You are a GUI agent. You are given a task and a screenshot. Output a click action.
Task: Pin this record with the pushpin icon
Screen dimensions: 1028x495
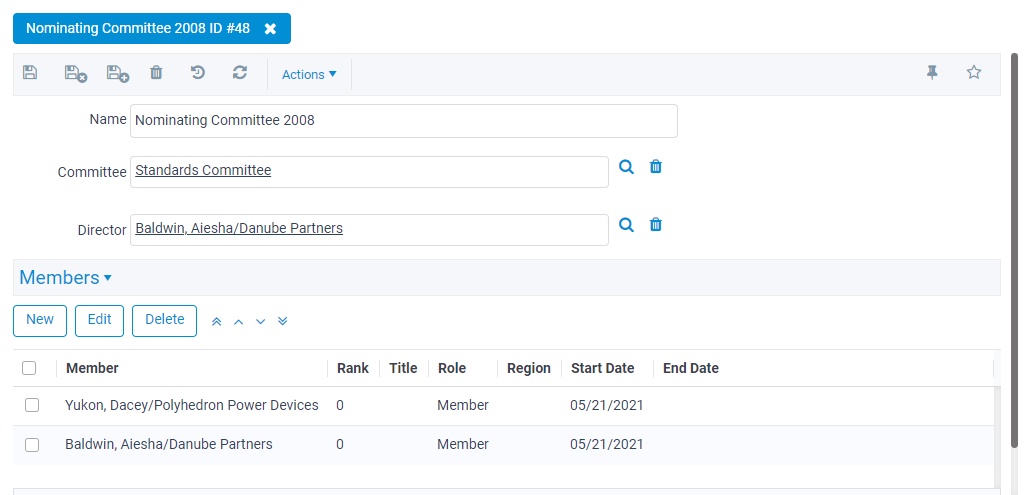tap(932, 73)
